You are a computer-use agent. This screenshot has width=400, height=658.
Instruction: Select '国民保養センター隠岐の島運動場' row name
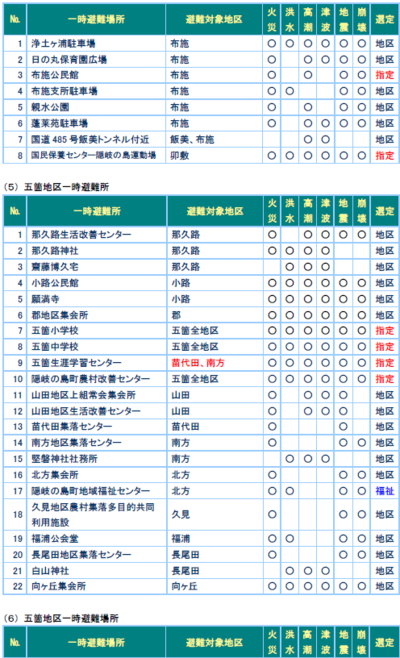pyautogui.click(x=94, y=155)
